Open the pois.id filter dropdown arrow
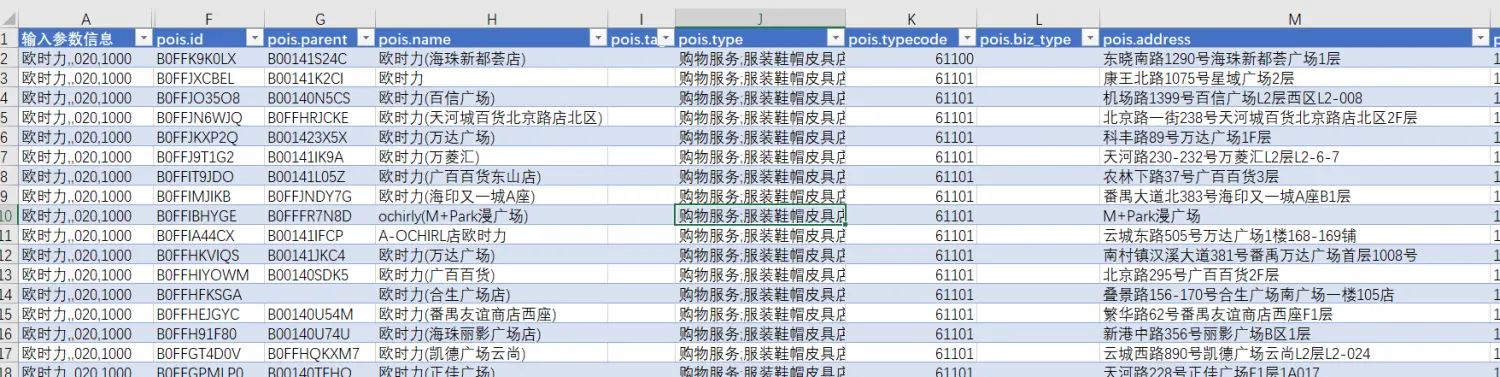 (x=254, y=39)
